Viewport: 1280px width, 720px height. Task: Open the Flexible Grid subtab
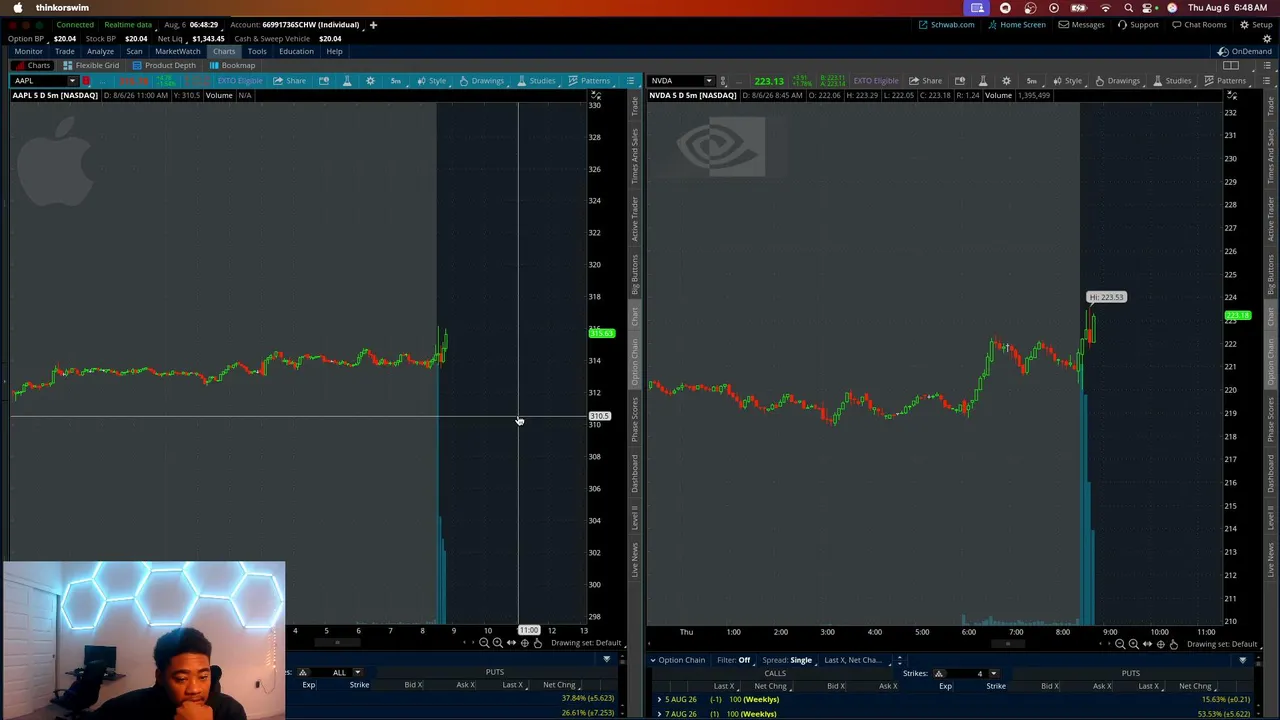coord(91,65)
